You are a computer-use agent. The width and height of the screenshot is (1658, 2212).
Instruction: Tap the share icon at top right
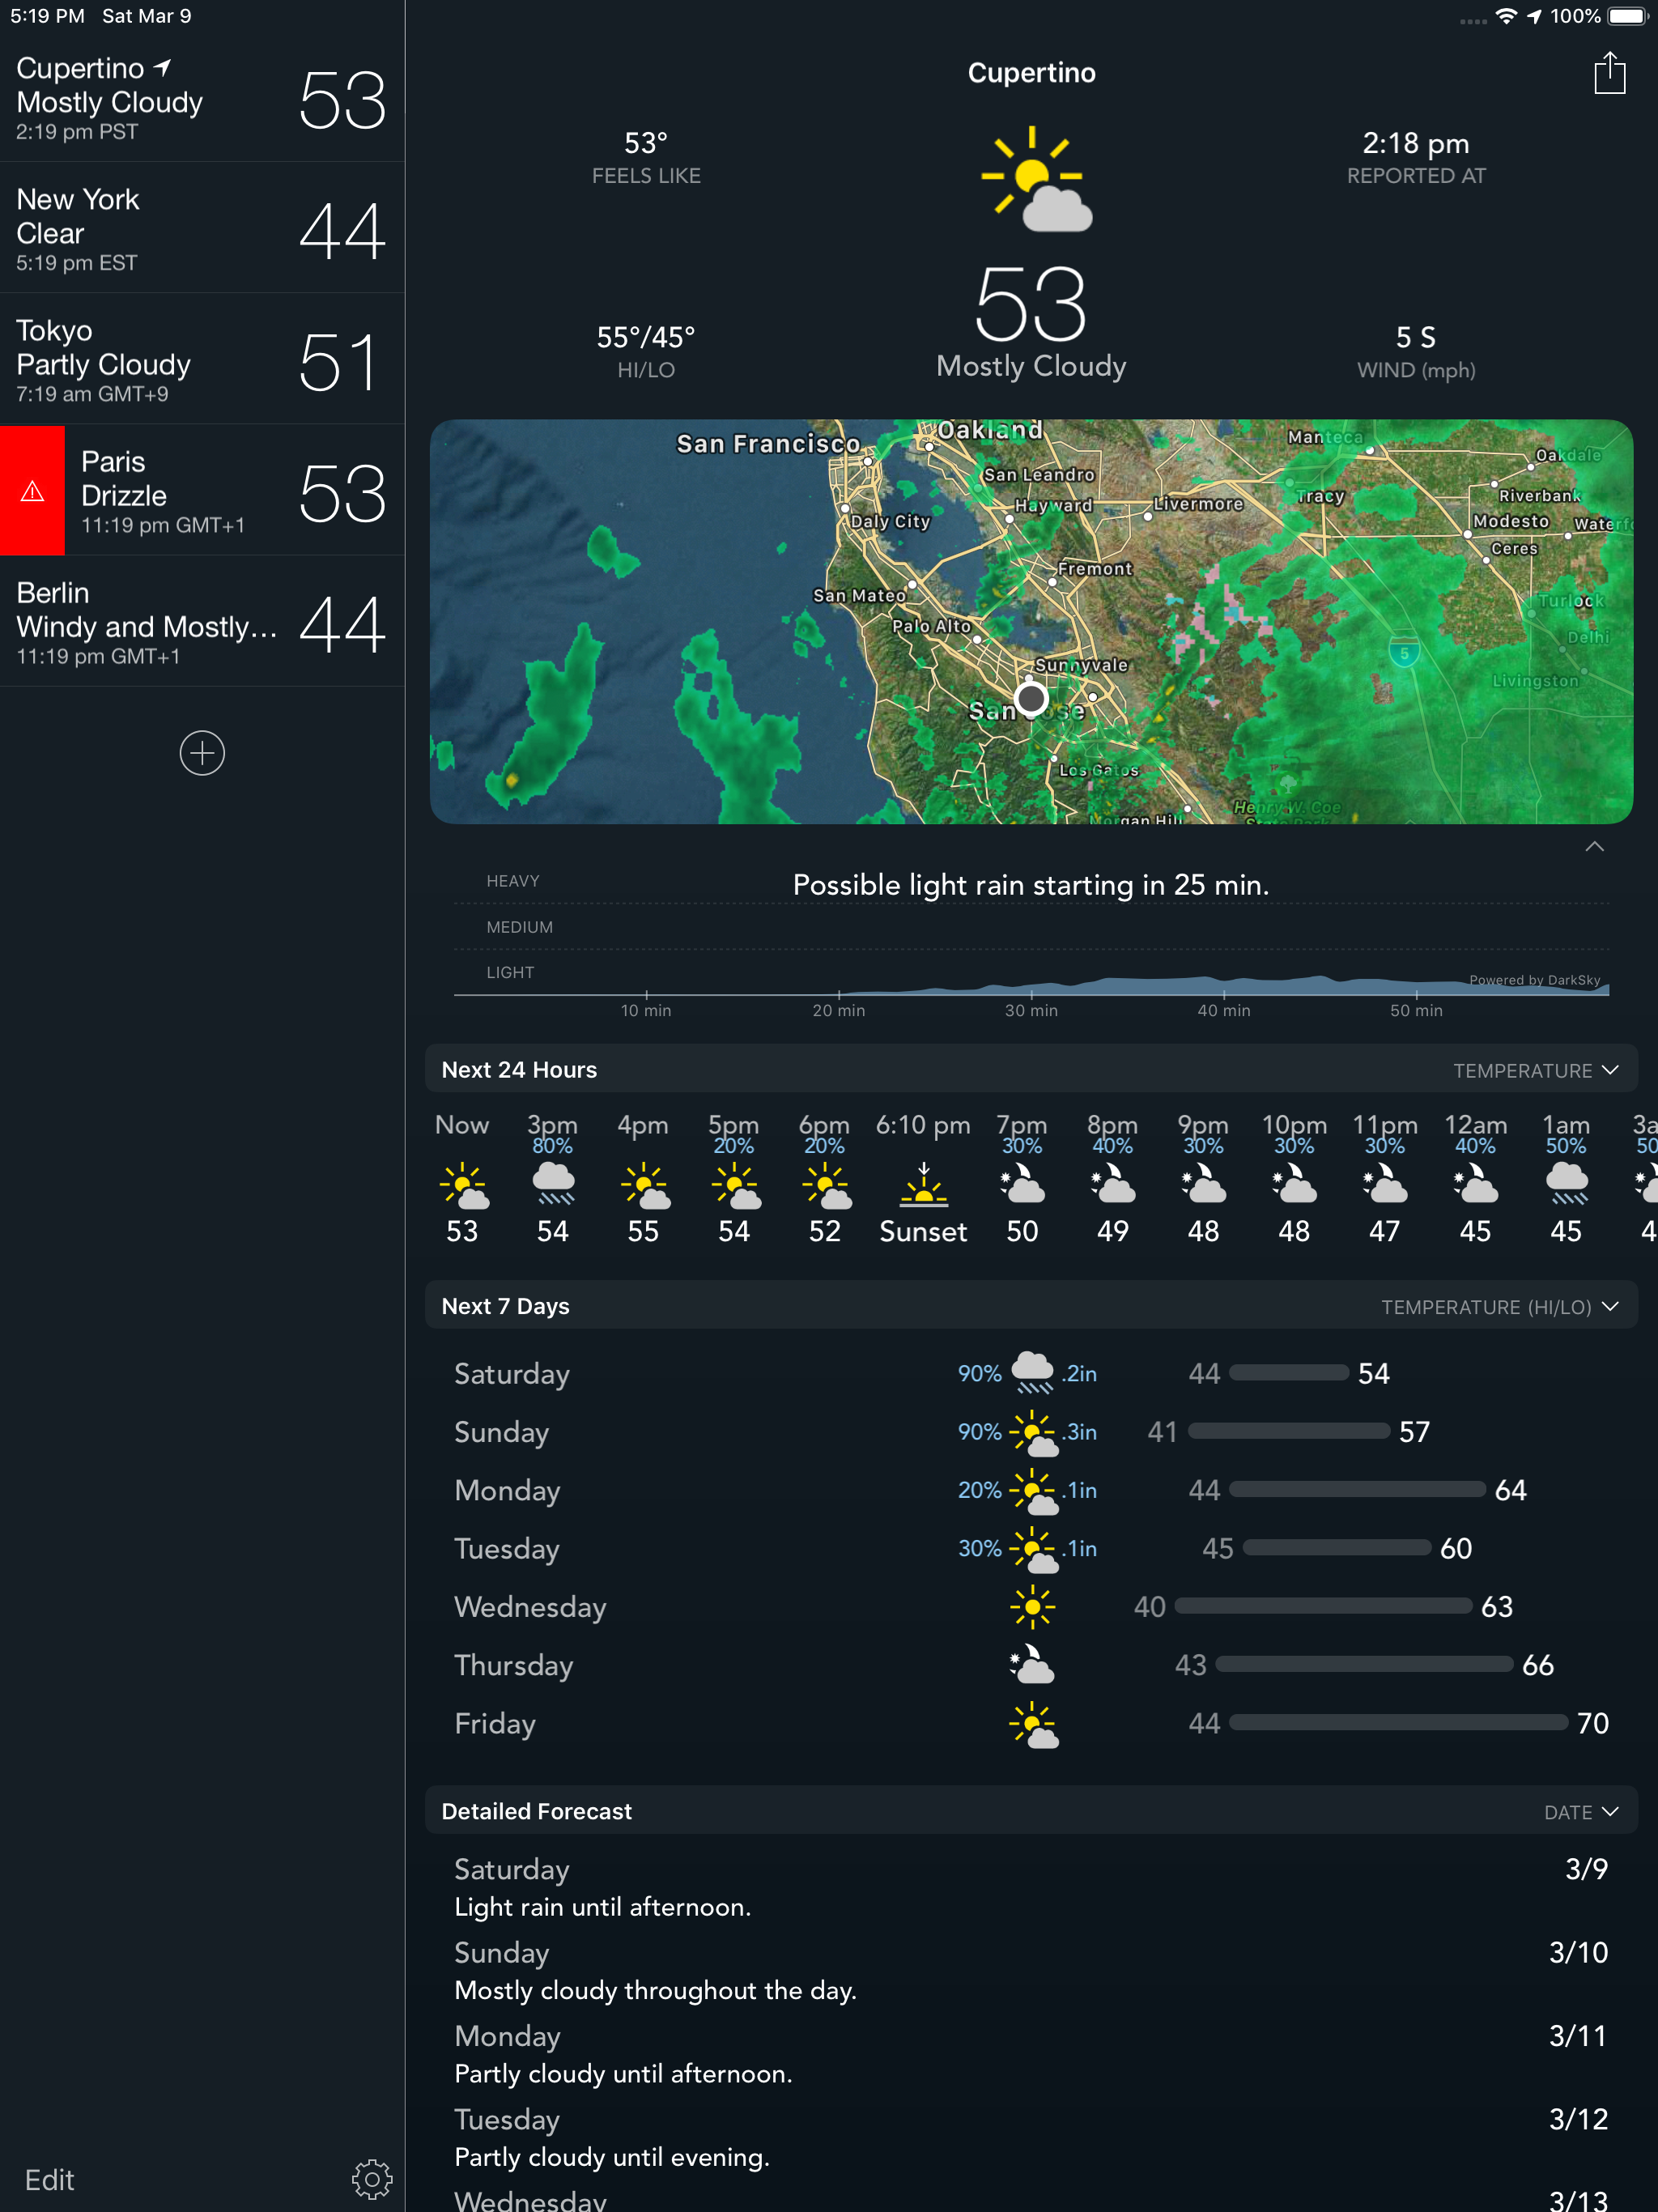(1609, 74)
